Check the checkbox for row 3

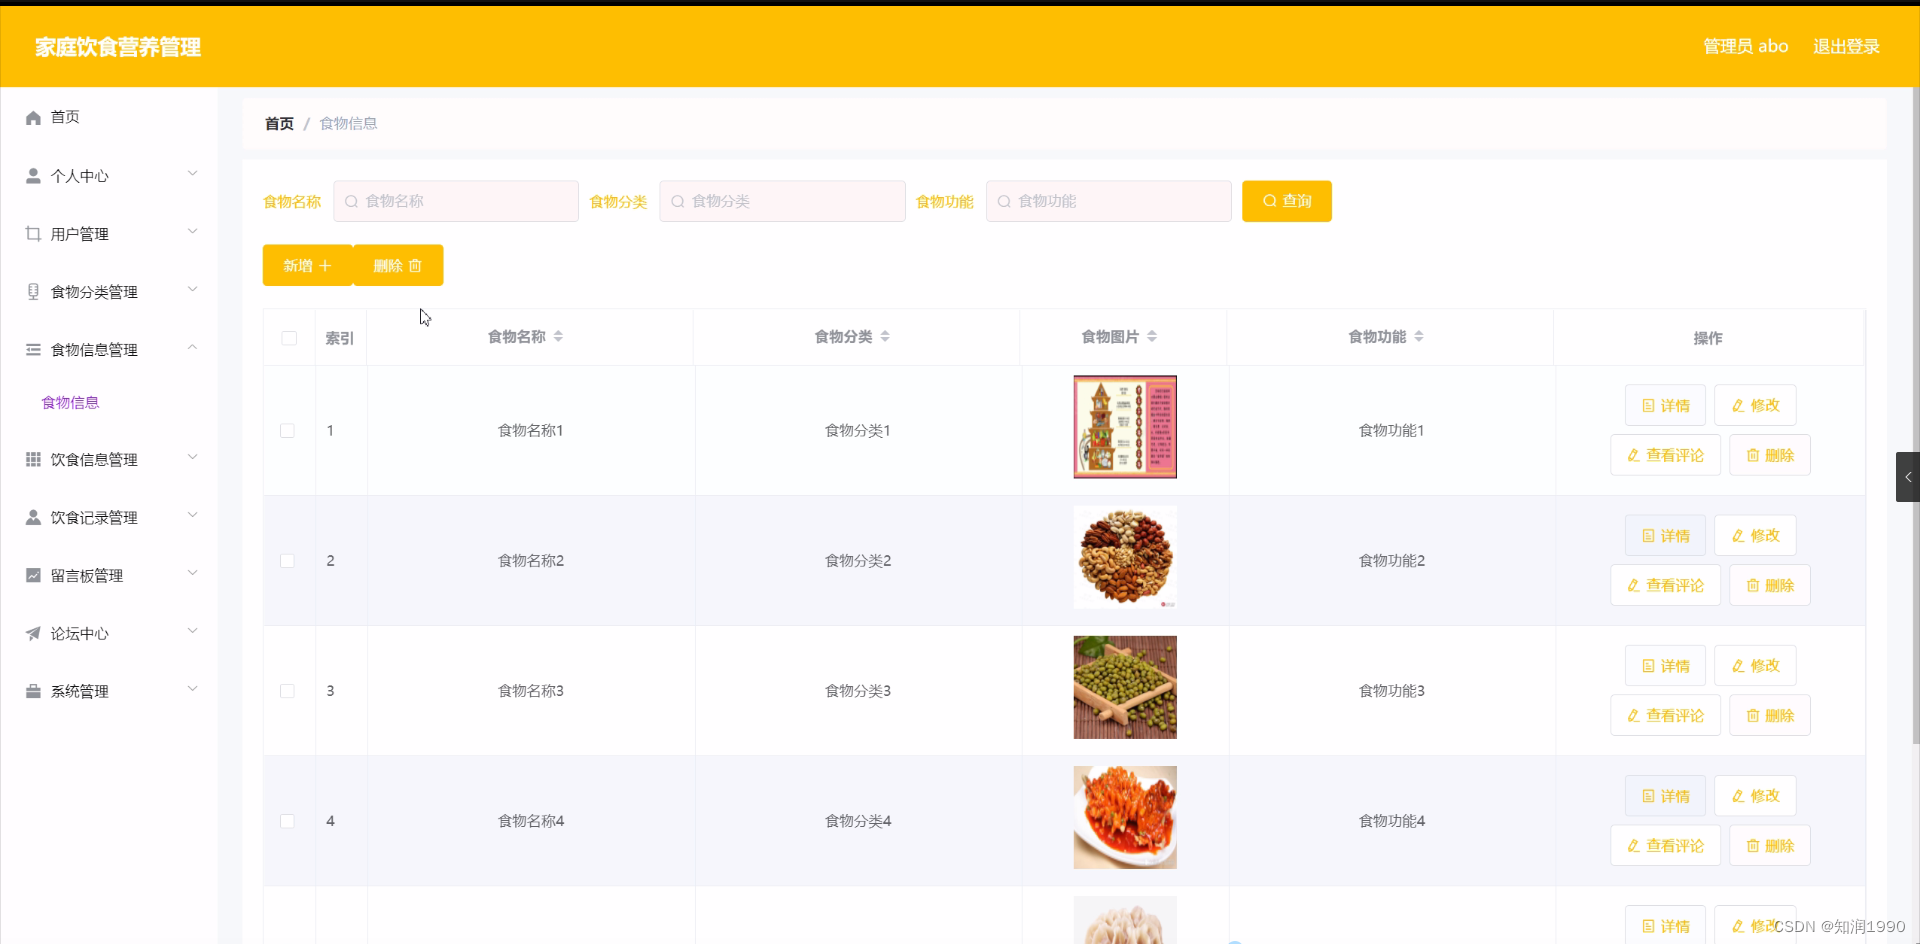287,690
